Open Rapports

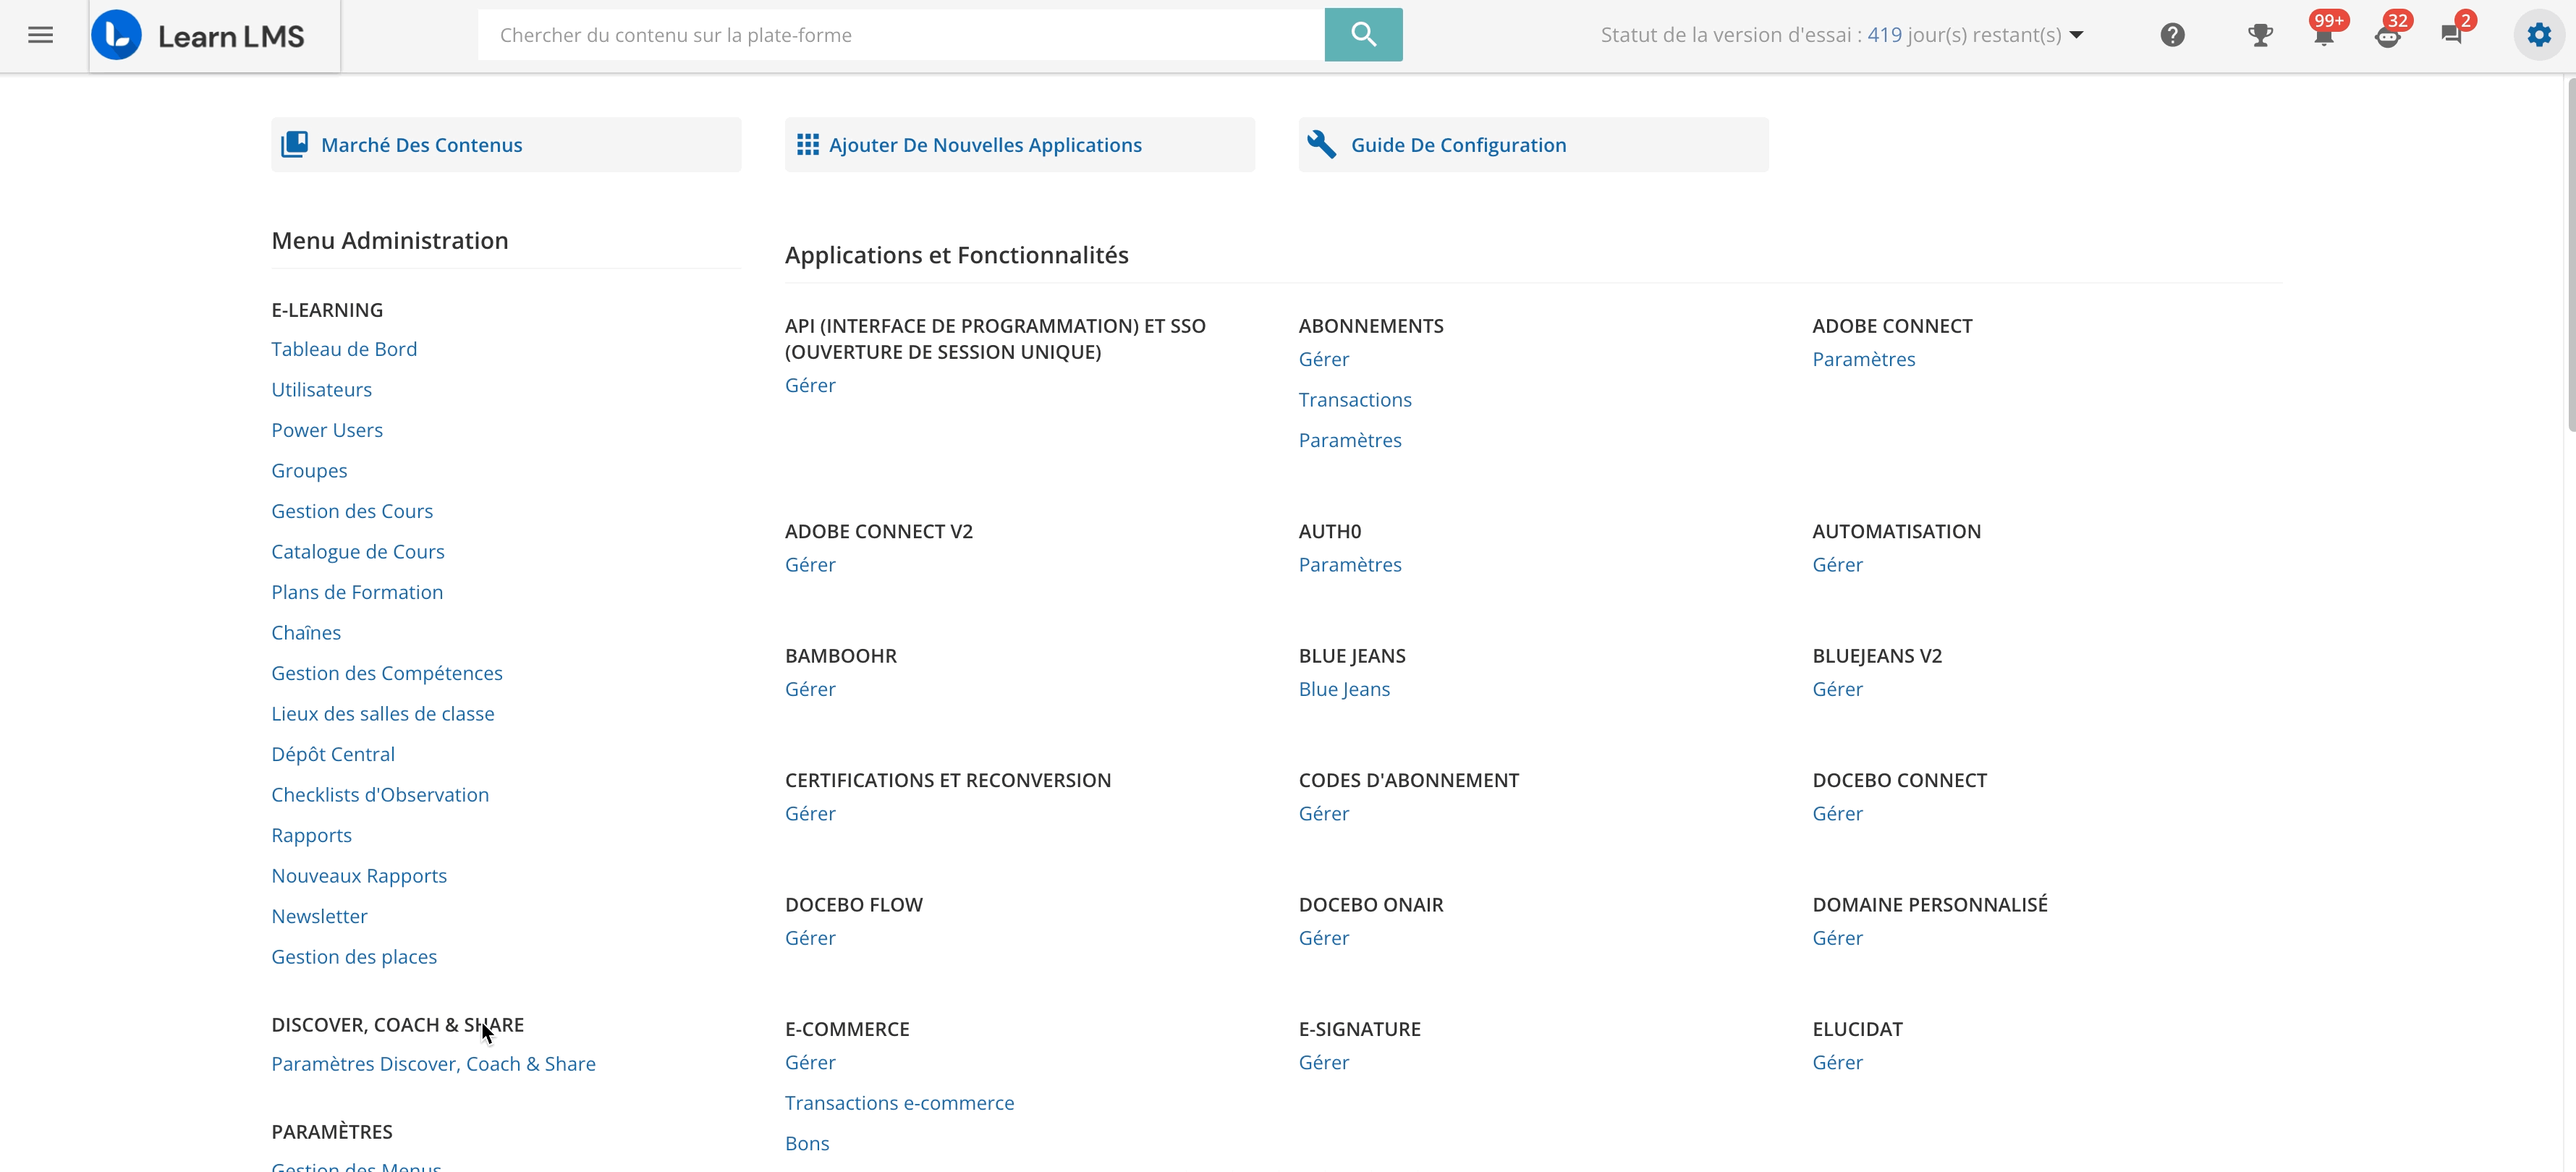click(x=311, y=835)
